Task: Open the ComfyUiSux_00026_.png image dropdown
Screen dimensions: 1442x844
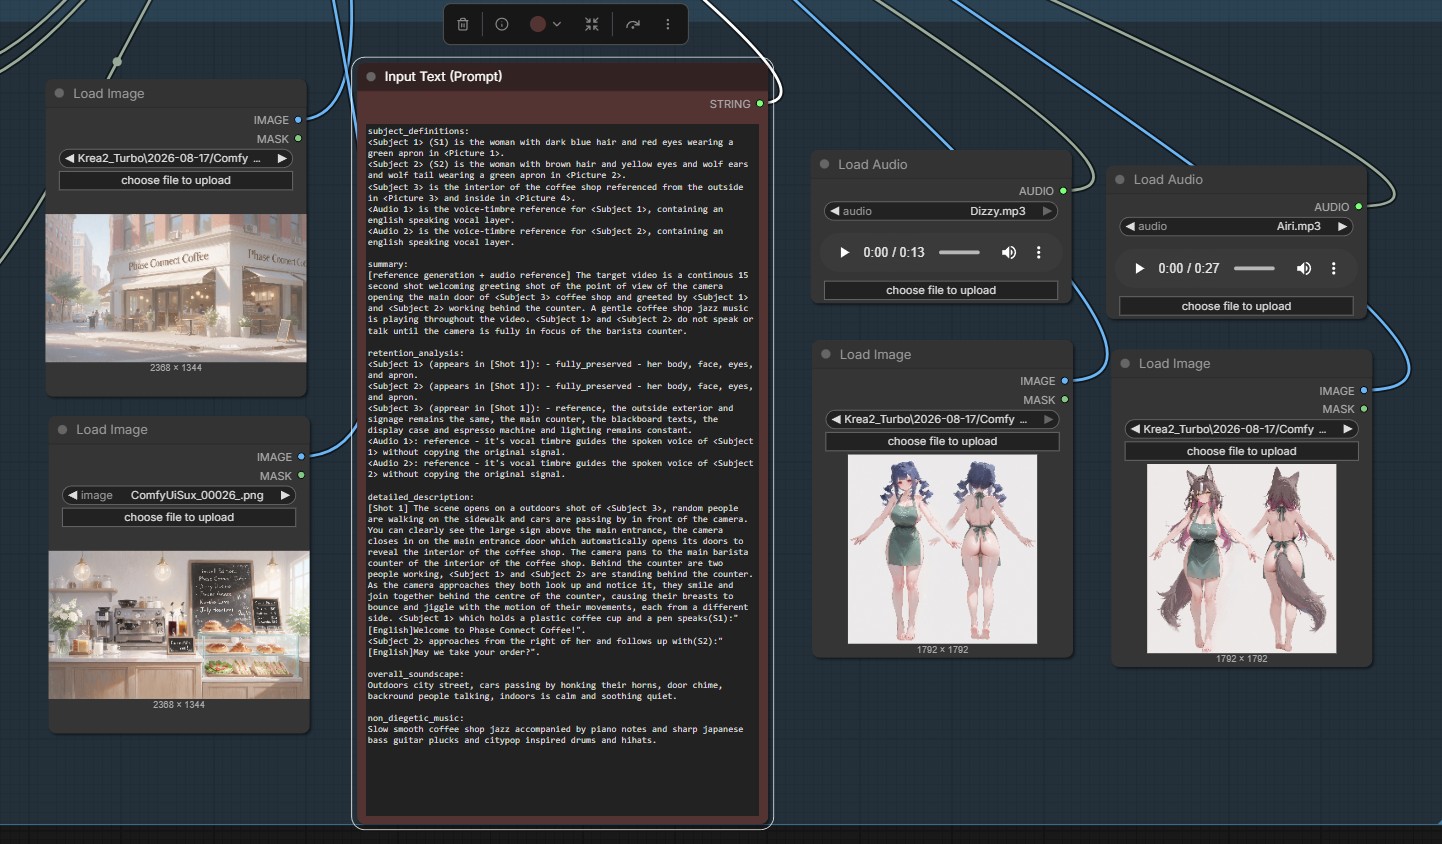Action: 179,495
